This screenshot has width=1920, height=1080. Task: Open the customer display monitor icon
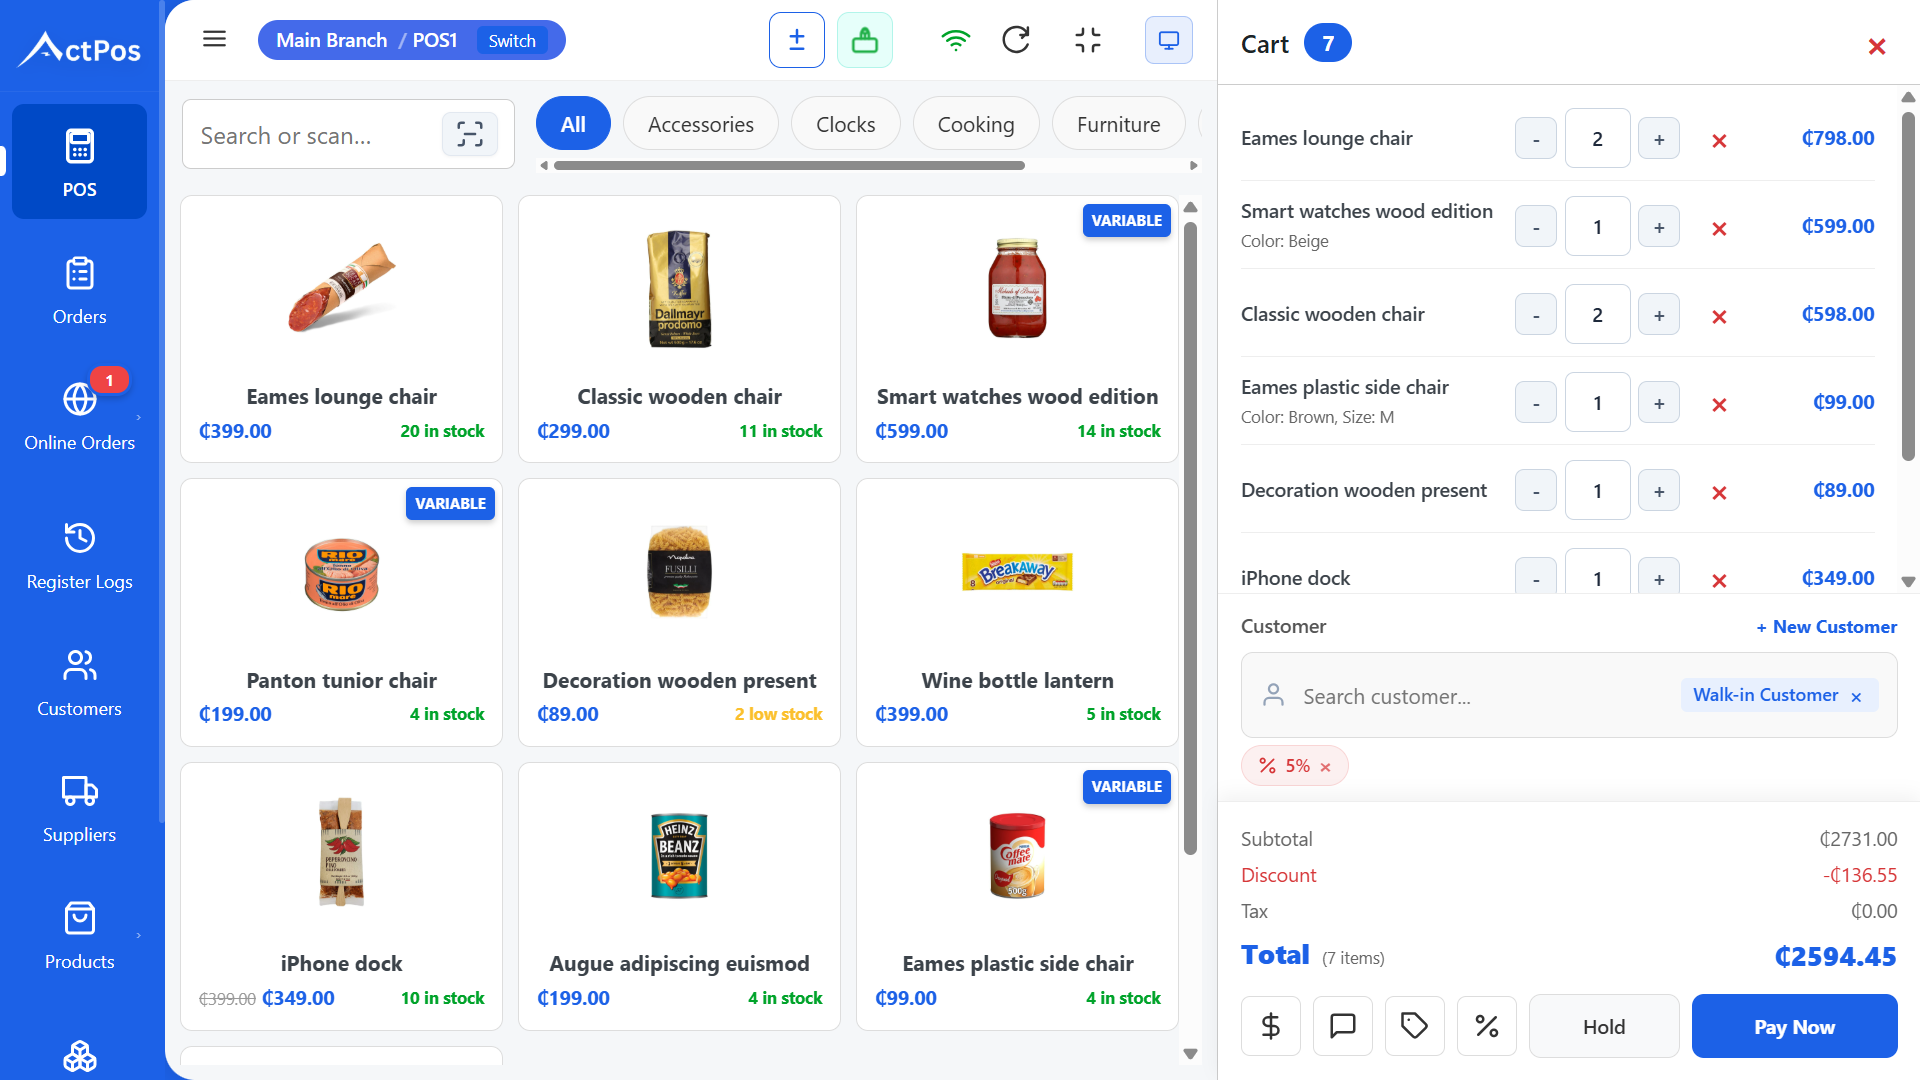point(1169,40)
